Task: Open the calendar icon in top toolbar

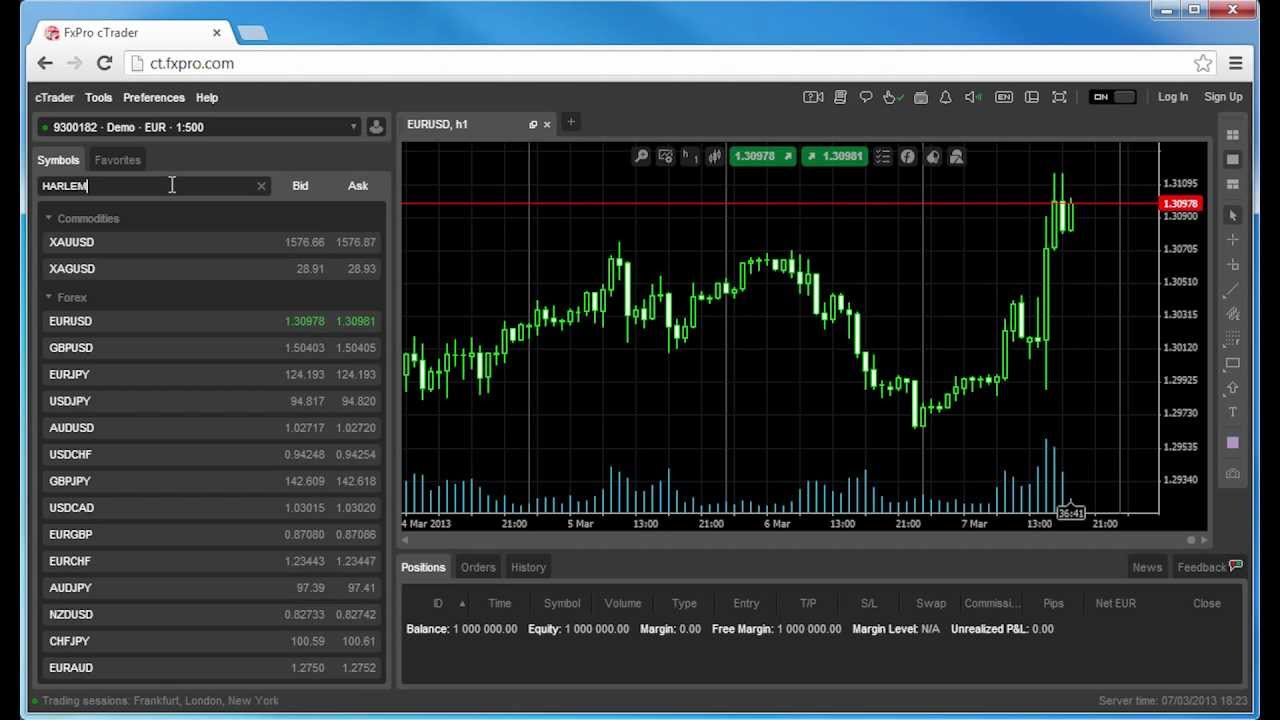Action: tap(920, 97)
